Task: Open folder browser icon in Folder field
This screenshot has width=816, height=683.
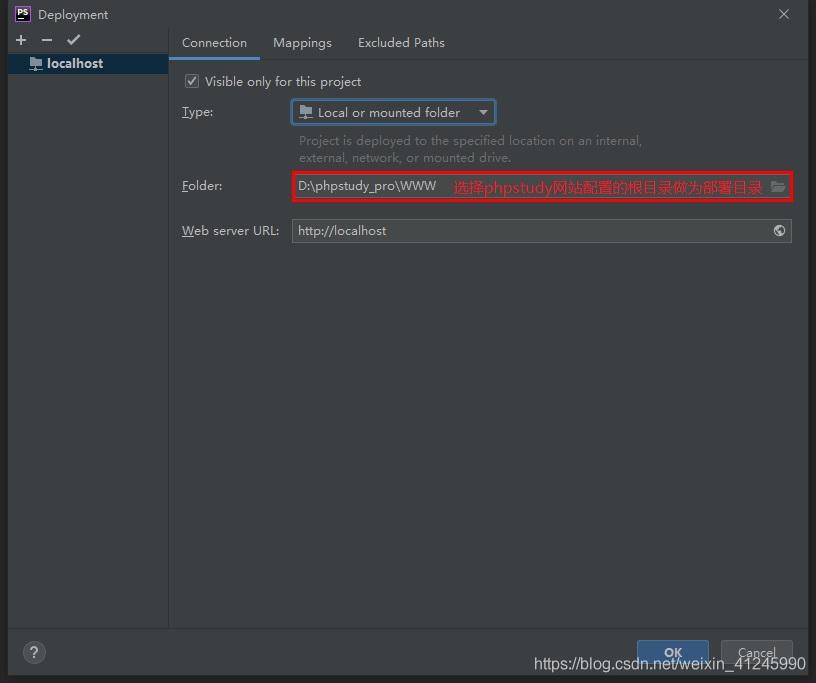Action: [778, 187]
